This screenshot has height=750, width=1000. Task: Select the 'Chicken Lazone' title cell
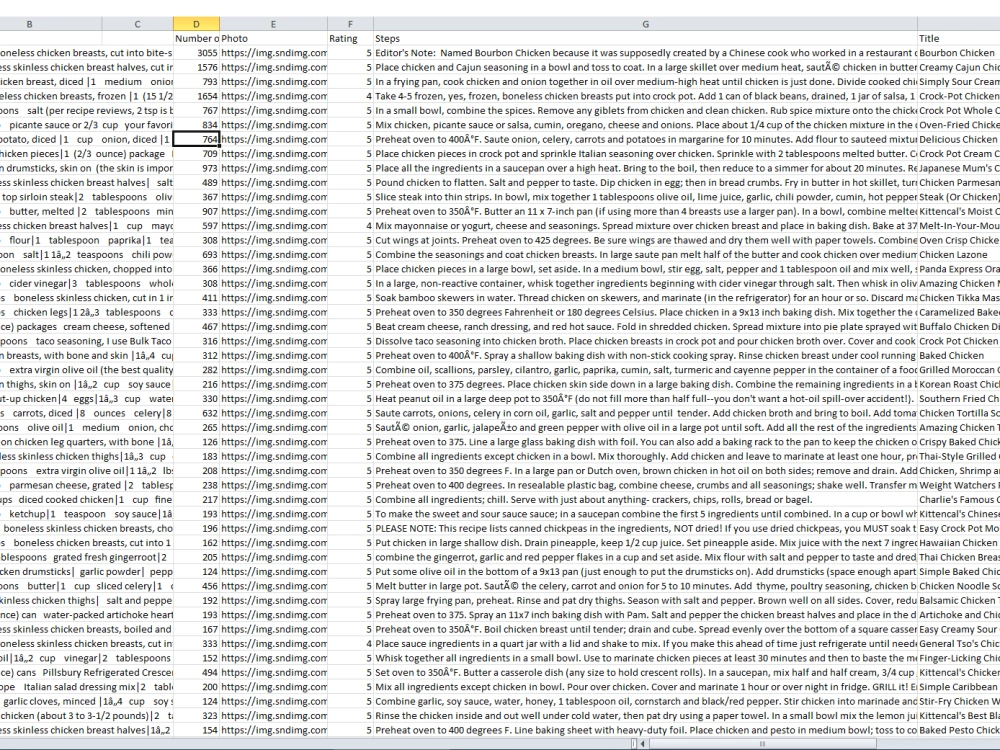pyautogui.click(x=959, y=254)
